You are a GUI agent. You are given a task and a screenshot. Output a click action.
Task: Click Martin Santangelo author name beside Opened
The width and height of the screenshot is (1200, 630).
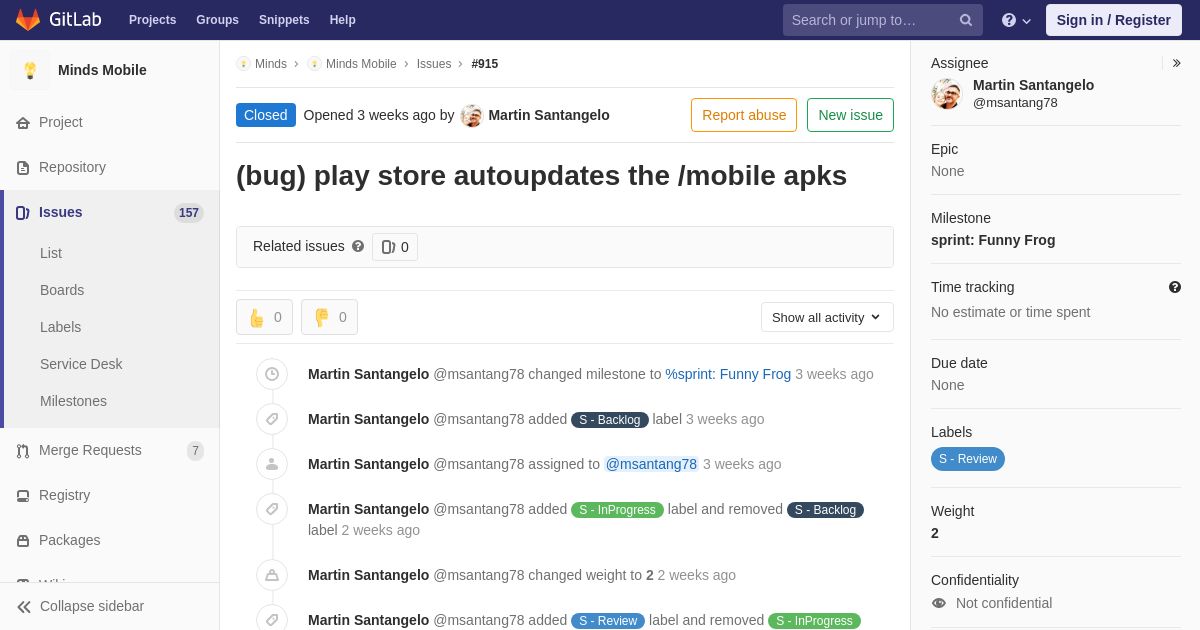(549, 115)
